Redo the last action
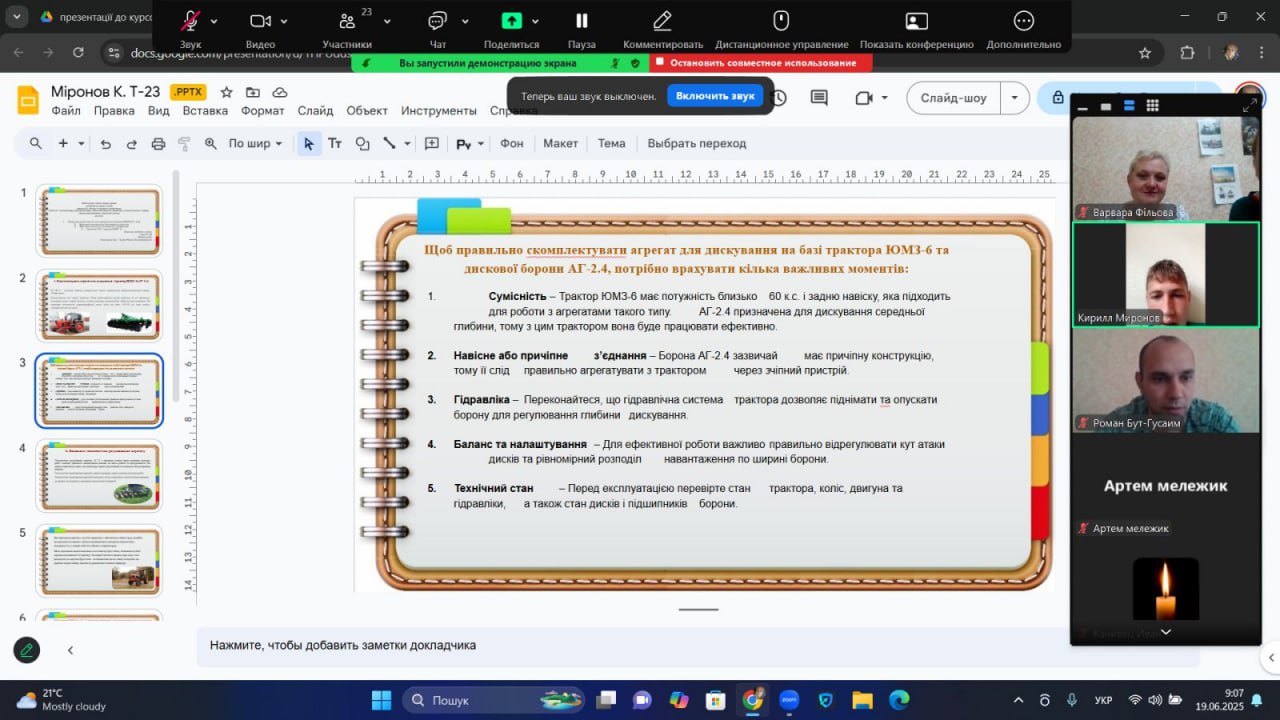 pyautogui.click(x=131, y=144)
